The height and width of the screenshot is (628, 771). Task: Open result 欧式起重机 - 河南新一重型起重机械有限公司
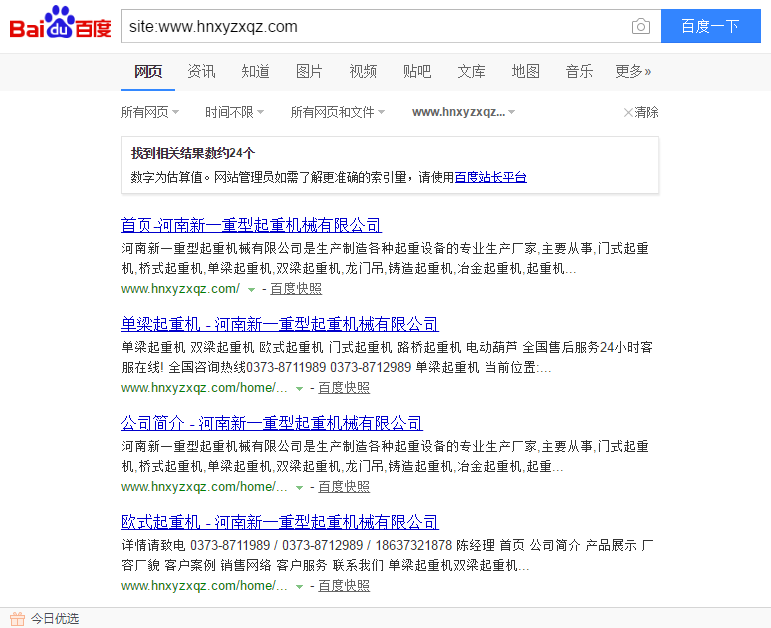click(280, 522)
